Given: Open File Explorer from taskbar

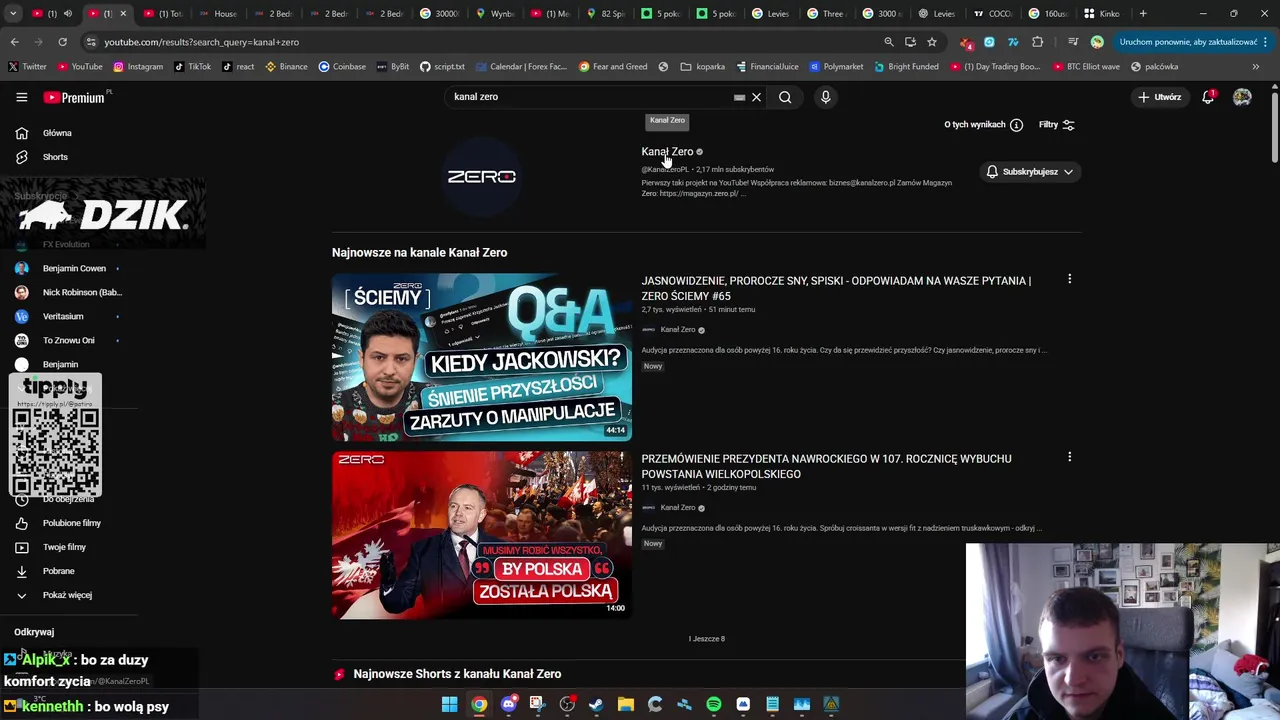Looking at the screenshot, I should [x=625, y=704].
